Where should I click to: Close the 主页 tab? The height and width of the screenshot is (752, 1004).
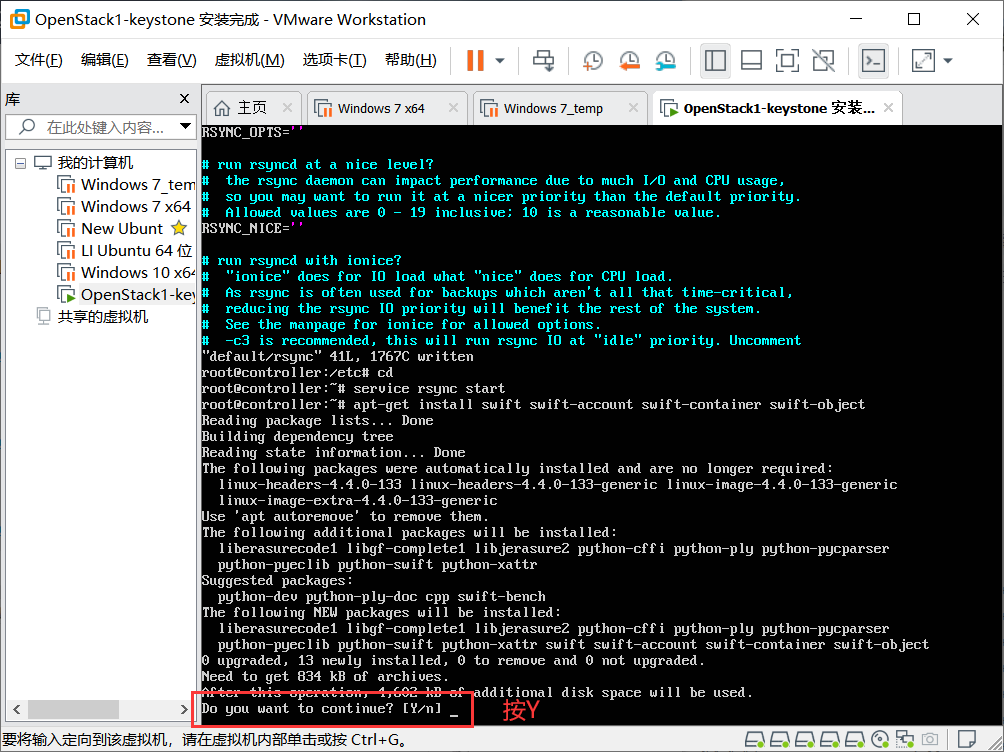point(287,108)
